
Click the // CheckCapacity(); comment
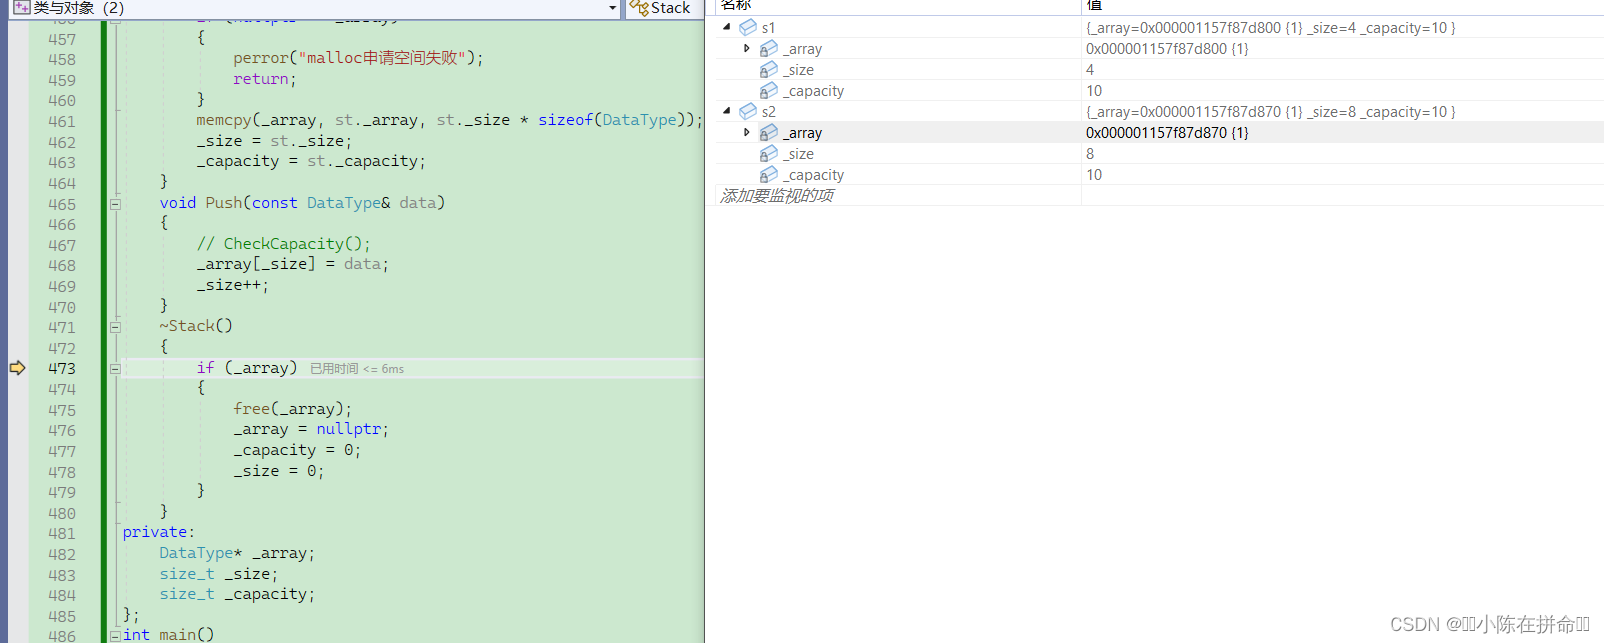click(x=284, y=244)
